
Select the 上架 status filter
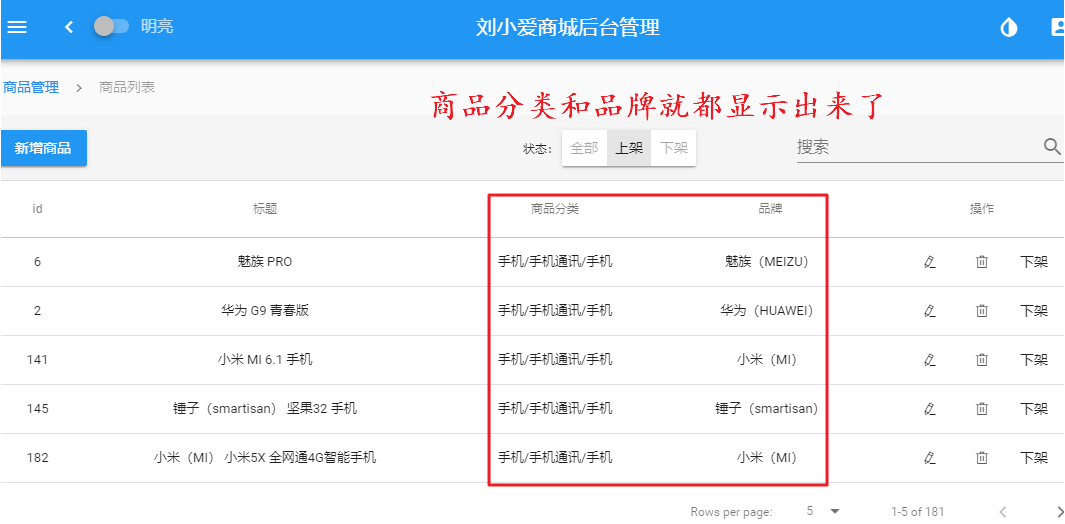click(x=629, y=148)
